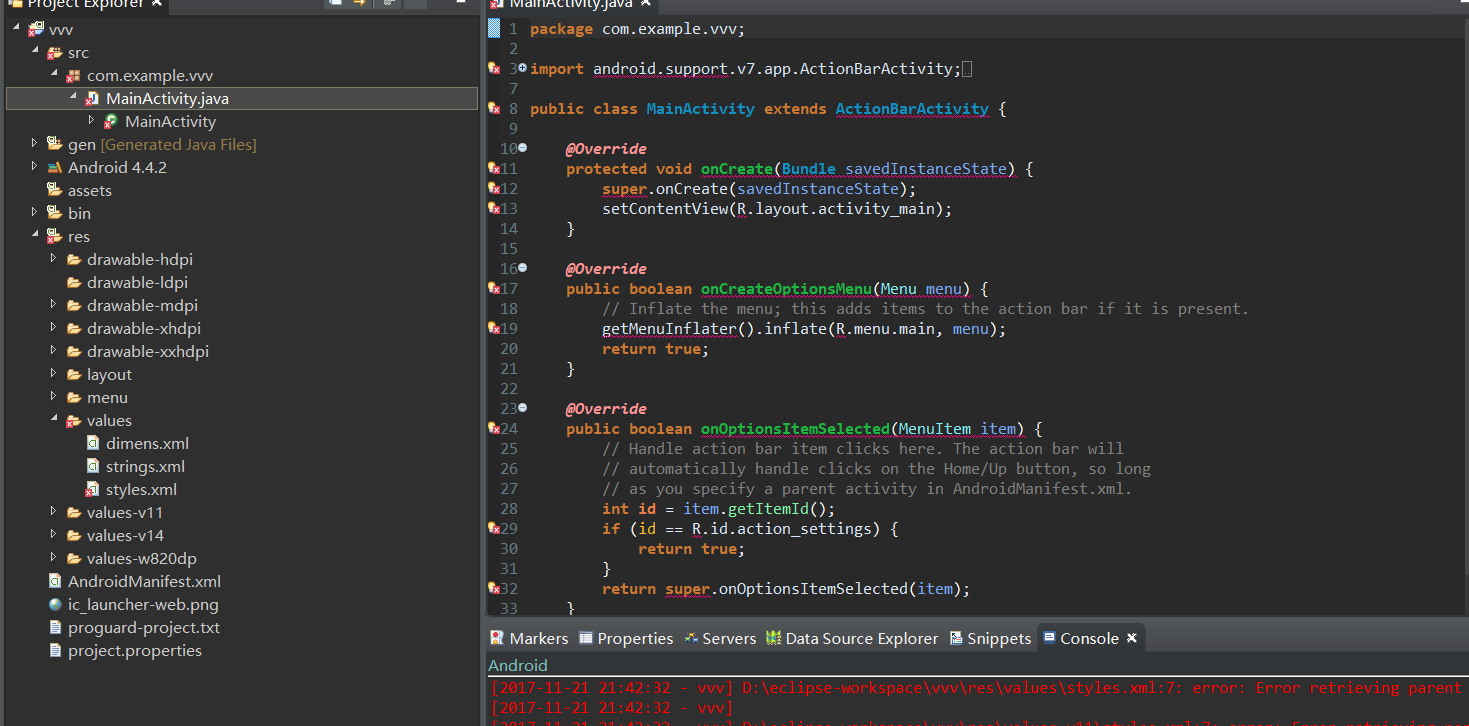The width and height of the screenshot is (1469, 726).
Task: Click the error marker on line 11
Action: click(493, 168)
